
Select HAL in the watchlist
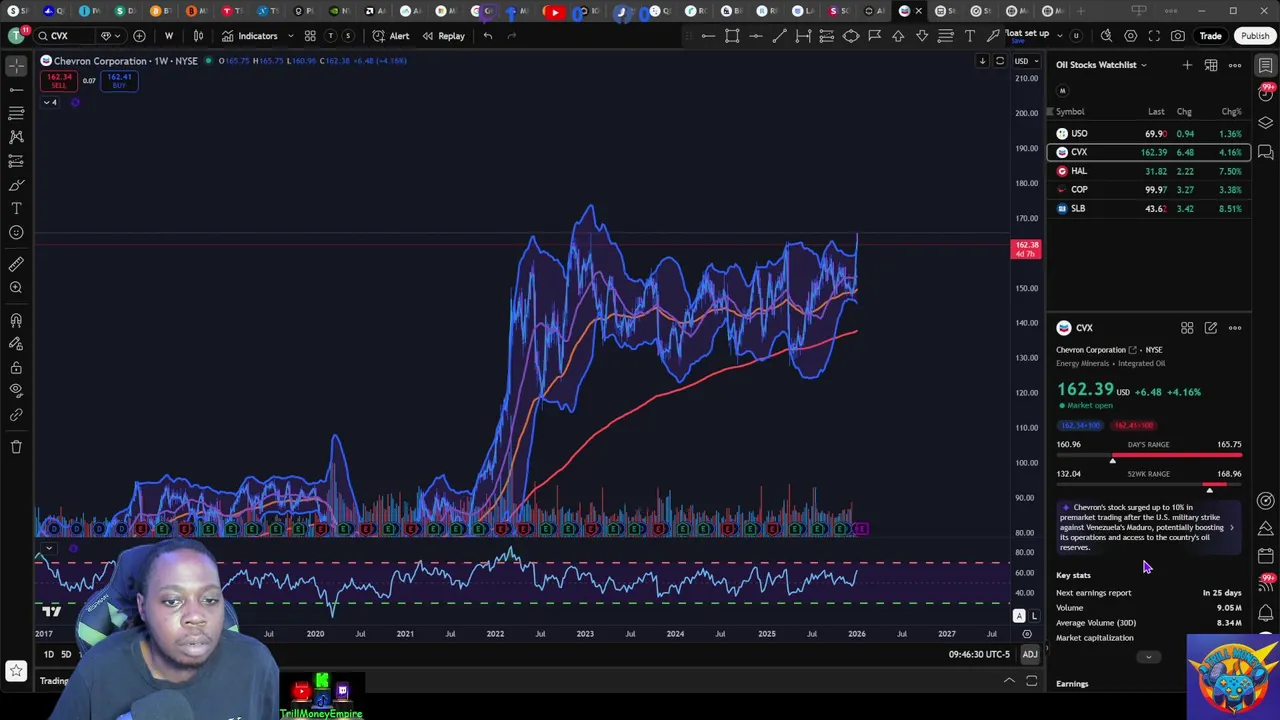[1149, 171]
